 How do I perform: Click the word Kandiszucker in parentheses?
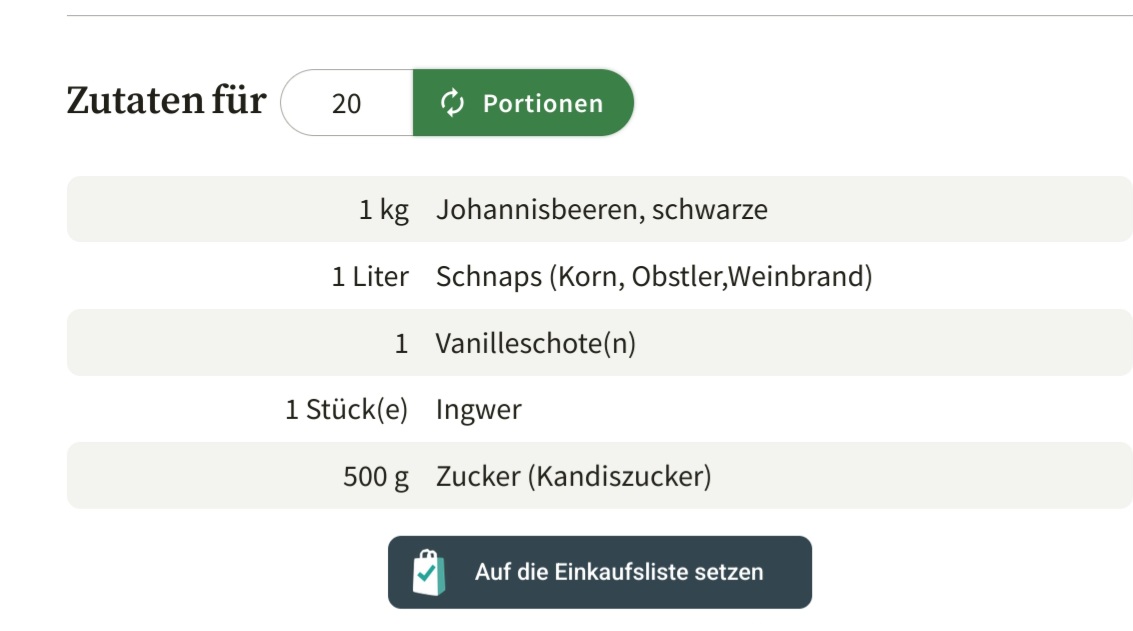point(619,477)
